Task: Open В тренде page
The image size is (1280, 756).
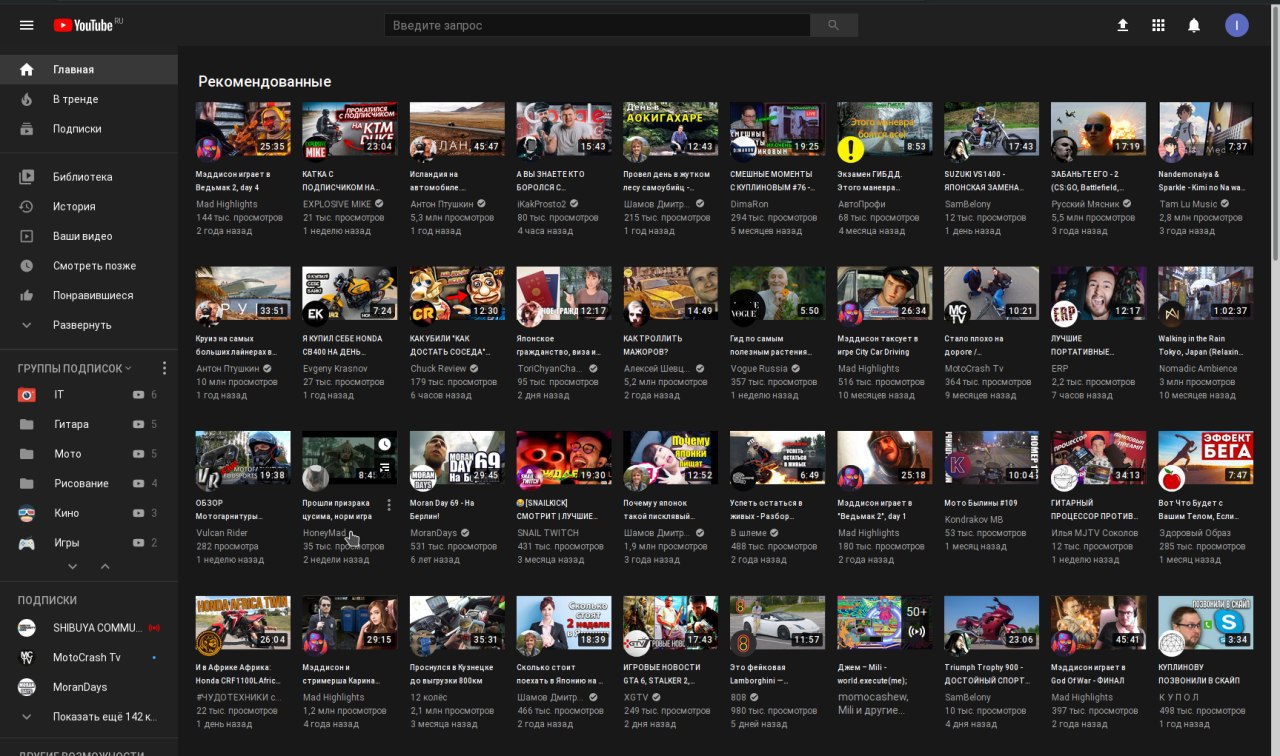Action: tap(88, 99)
